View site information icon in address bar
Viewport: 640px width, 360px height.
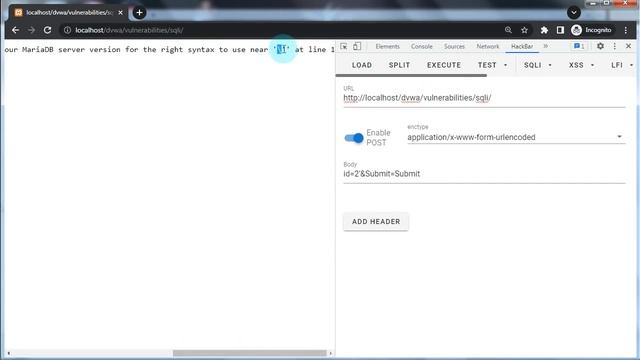coord(67,30)
